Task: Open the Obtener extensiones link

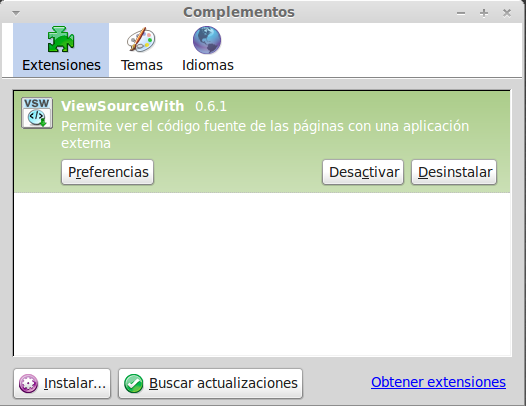Action: (x=438, y=382)
